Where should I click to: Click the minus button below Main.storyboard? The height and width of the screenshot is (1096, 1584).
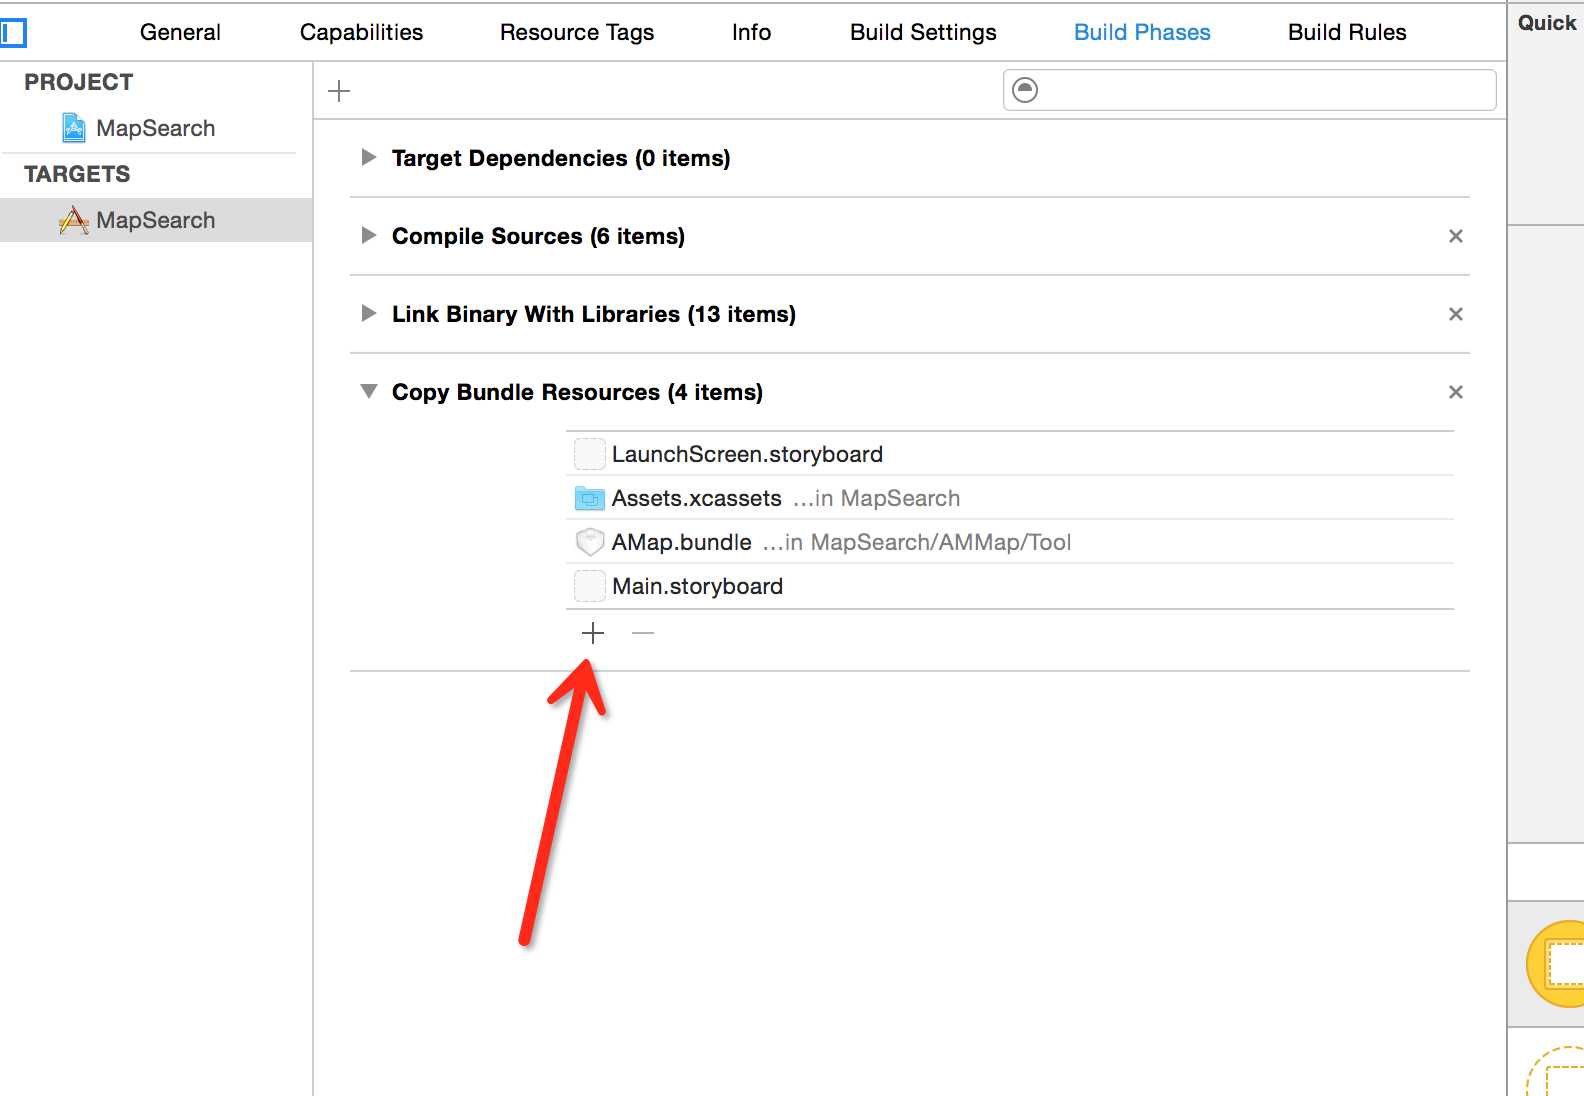643,633
